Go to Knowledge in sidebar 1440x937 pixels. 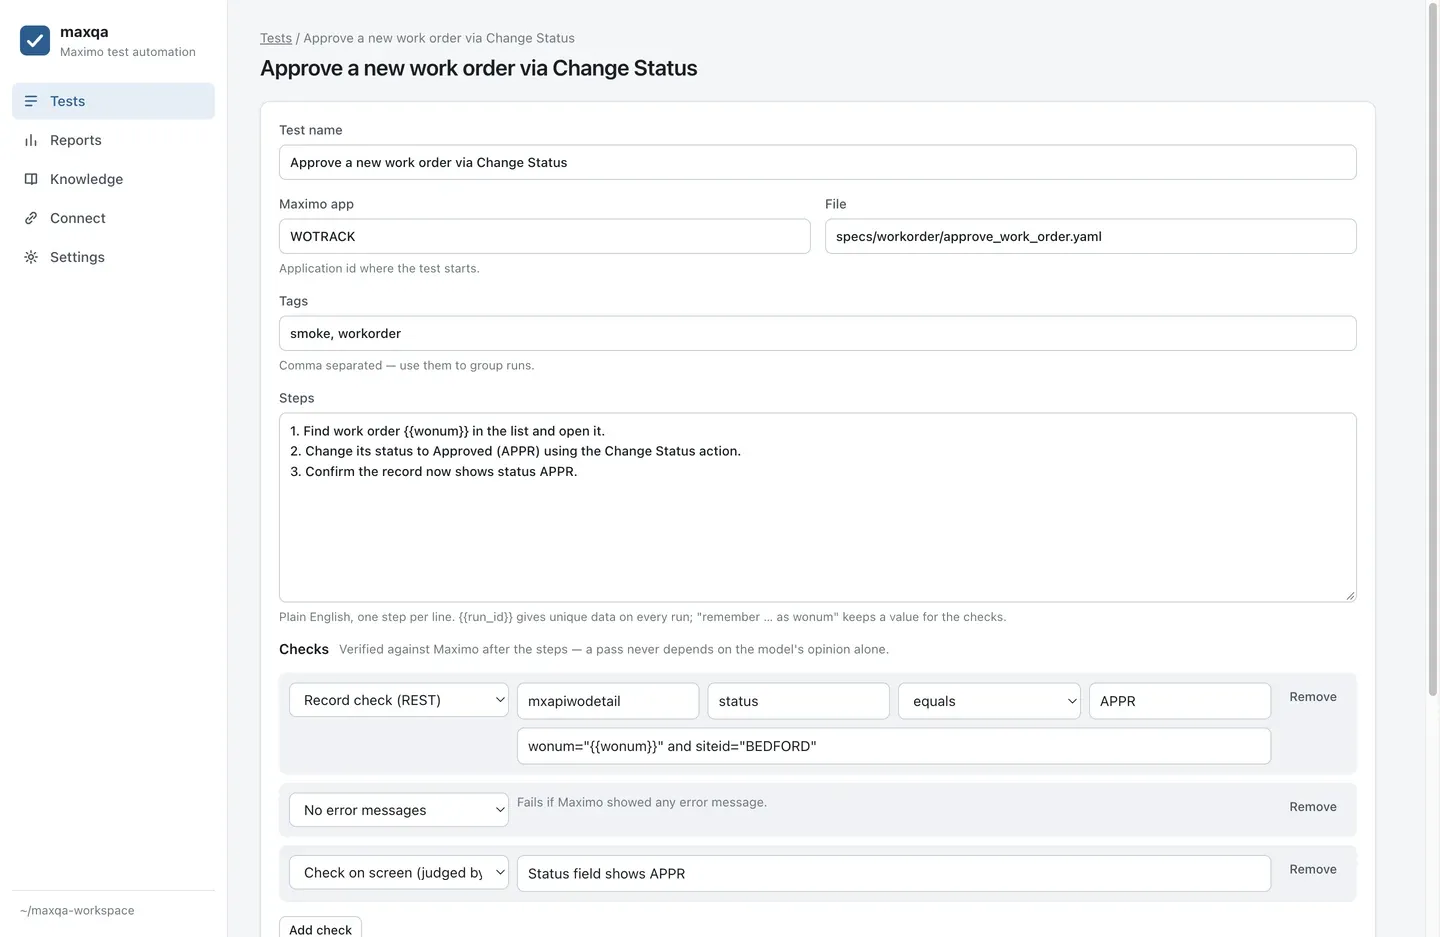(113, 179)
